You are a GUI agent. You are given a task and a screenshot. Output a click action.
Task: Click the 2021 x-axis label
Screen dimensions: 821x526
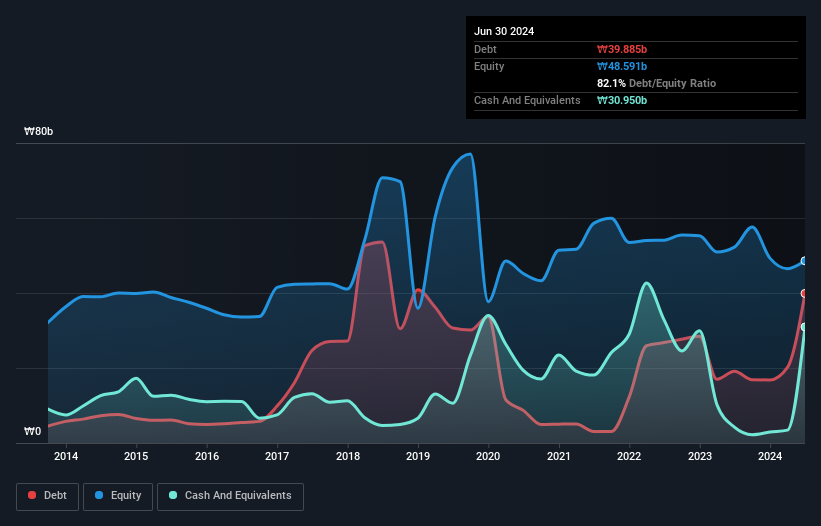pyautogui.click(x=559, y=456)
